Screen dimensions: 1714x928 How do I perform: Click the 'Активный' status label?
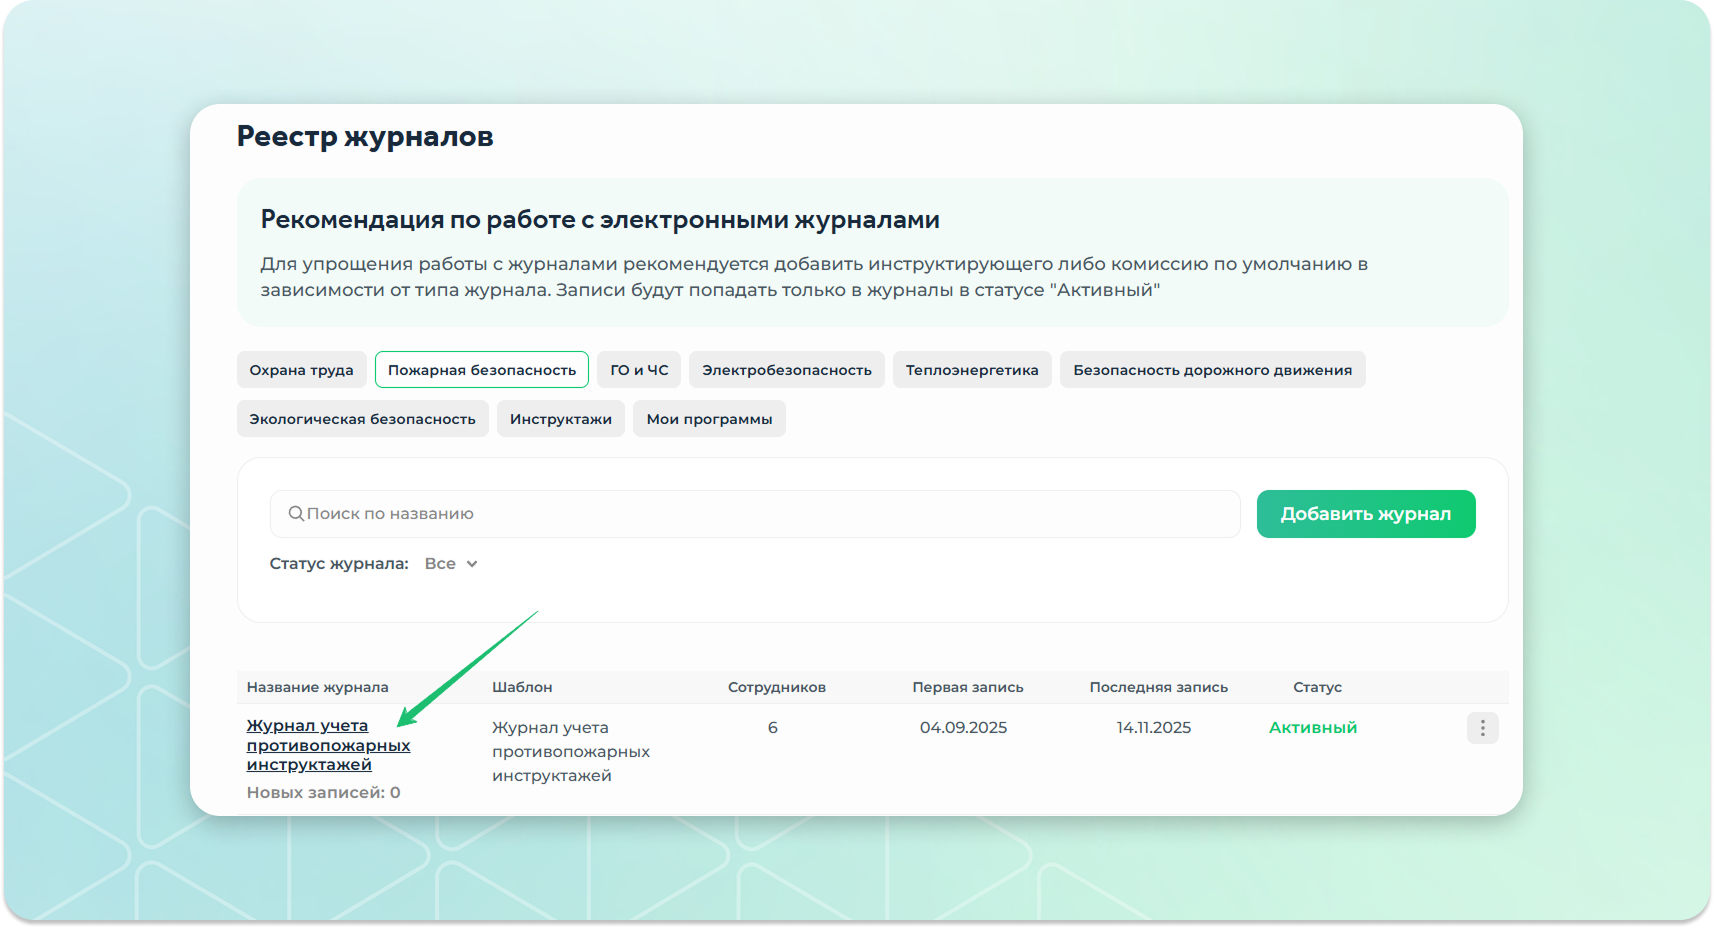pos(1312,728)
